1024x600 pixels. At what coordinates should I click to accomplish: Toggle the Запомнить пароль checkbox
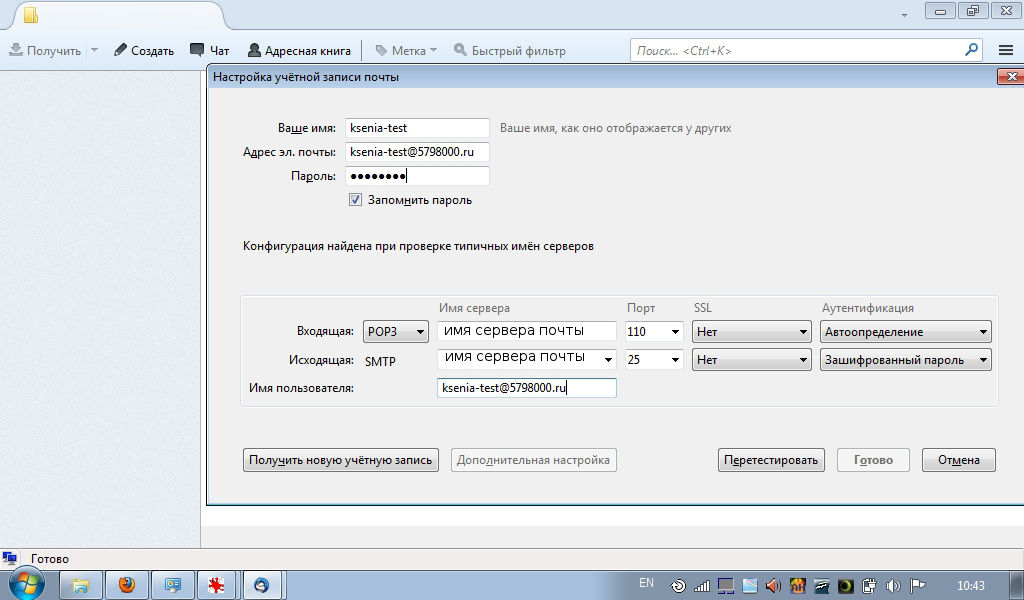pos(355,200)
